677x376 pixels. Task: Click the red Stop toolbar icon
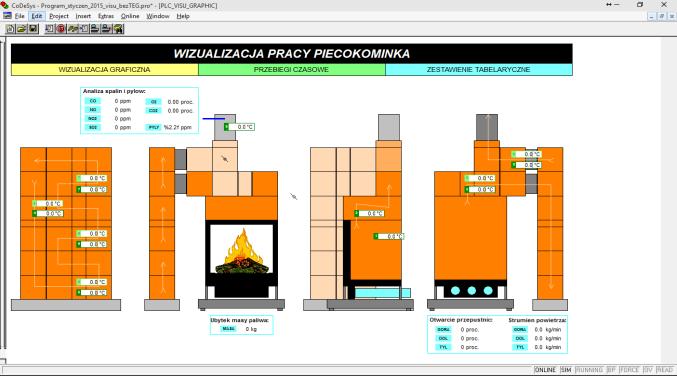pos(61,29)
